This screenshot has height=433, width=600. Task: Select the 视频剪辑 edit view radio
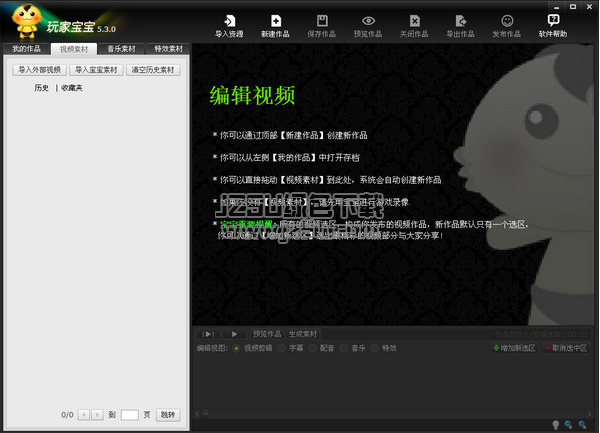[x=236, y=348]
